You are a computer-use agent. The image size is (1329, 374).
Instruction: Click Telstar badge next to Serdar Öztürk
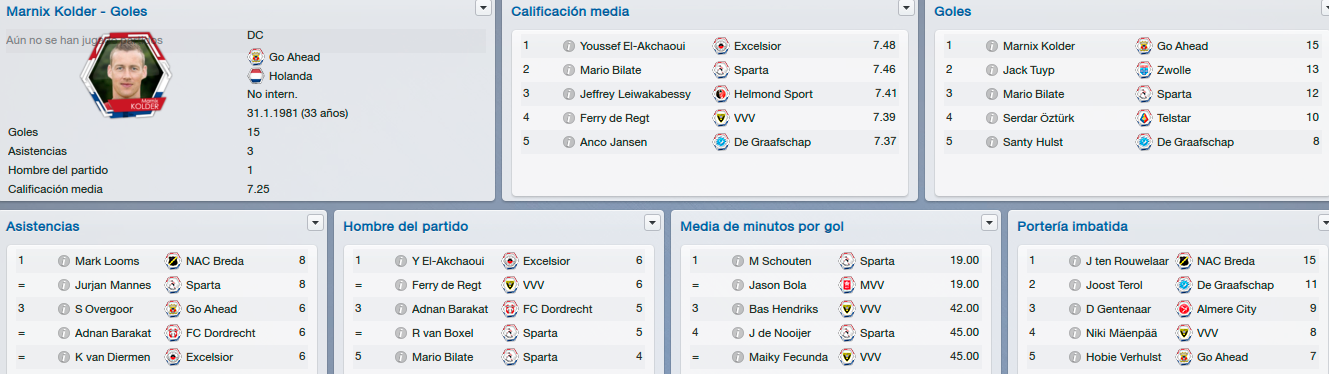pos(1143,118)
